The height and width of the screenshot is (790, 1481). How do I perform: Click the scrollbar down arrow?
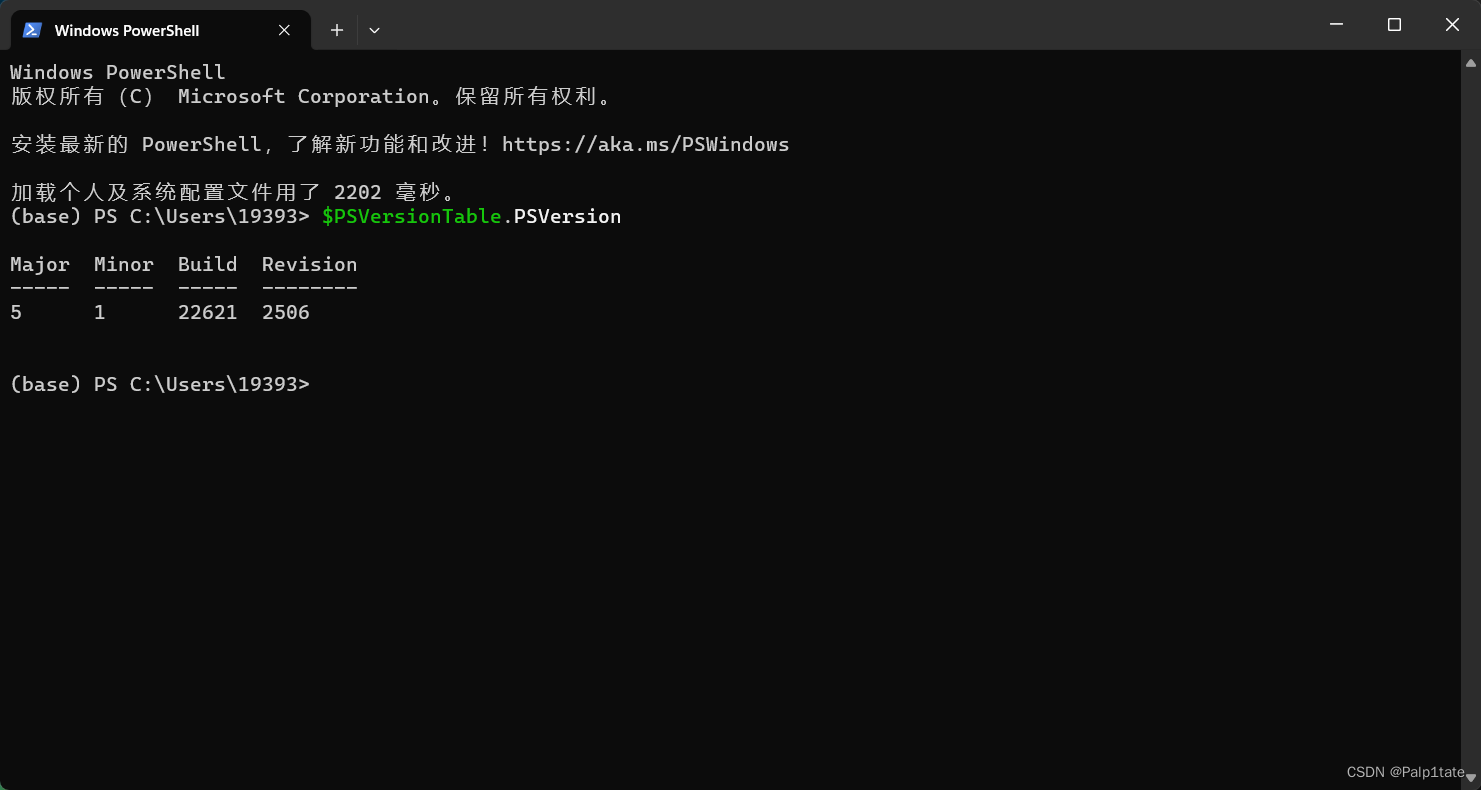[x=1470, y=777]
